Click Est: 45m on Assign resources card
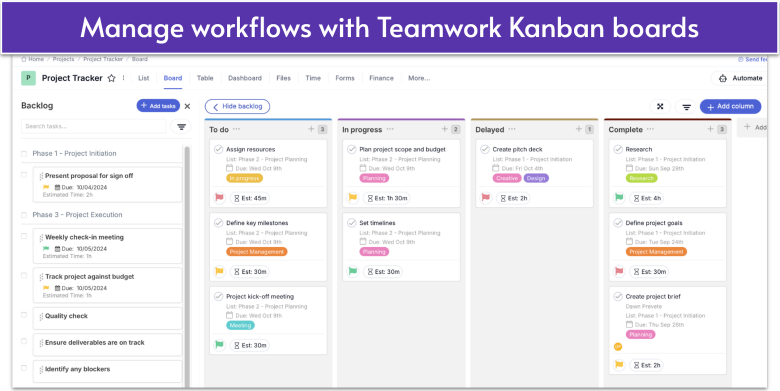 point(249,198)
